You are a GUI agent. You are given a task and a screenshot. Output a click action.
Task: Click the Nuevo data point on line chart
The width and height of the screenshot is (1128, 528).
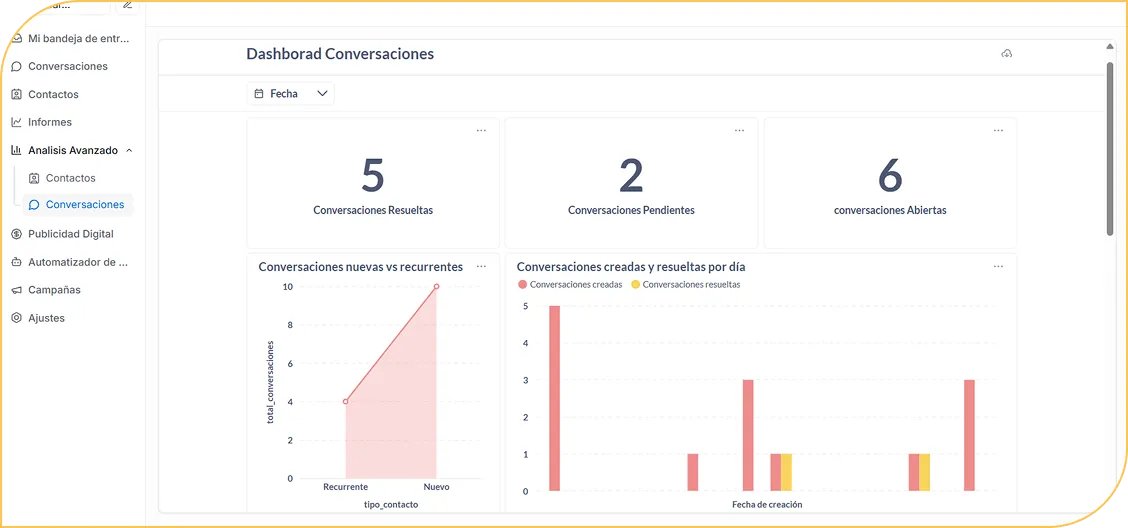(x=436, y=287)
